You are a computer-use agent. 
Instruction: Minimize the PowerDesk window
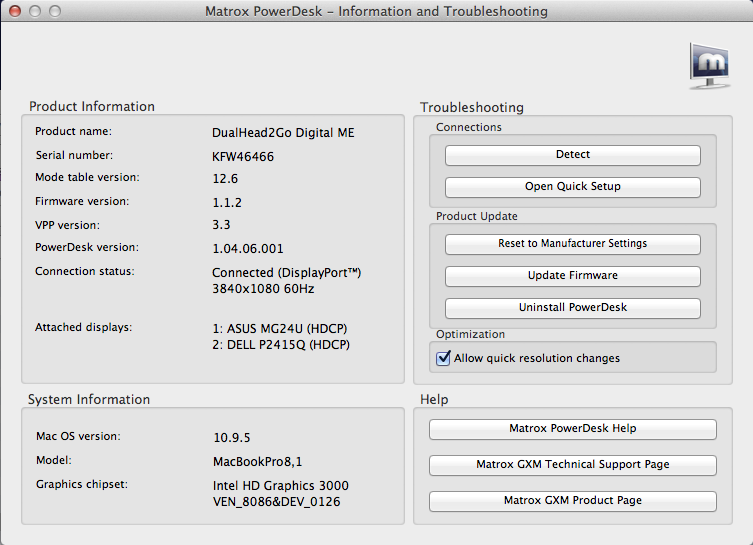35,11
